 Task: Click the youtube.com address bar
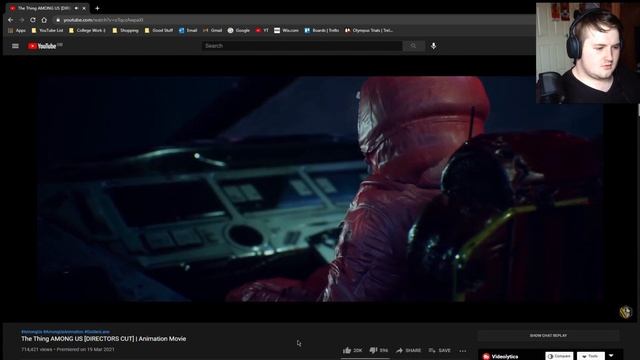coord(103,20)
